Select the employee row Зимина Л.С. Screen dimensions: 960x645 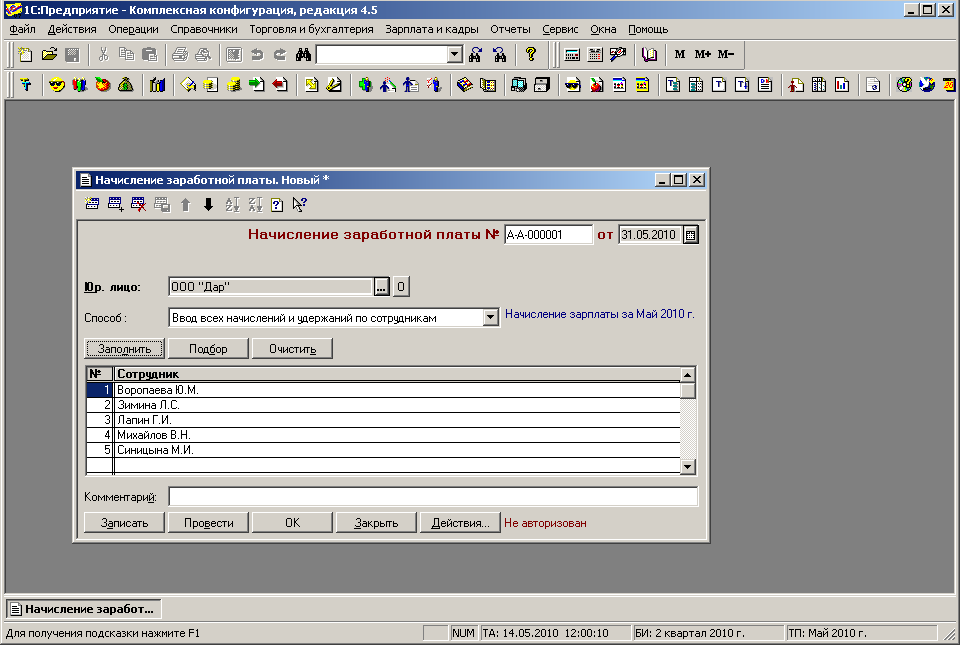click(383, 405)
